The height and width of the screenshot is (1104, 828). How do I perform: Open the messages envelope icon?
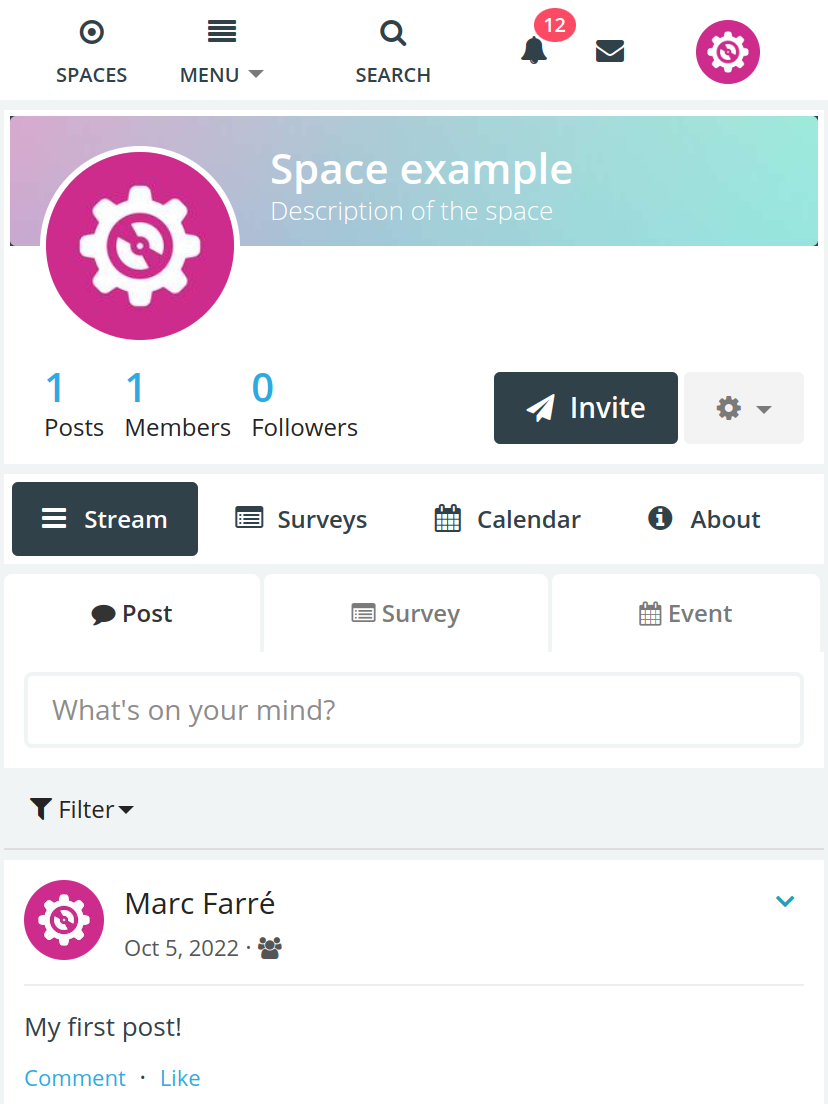point(610,51)
